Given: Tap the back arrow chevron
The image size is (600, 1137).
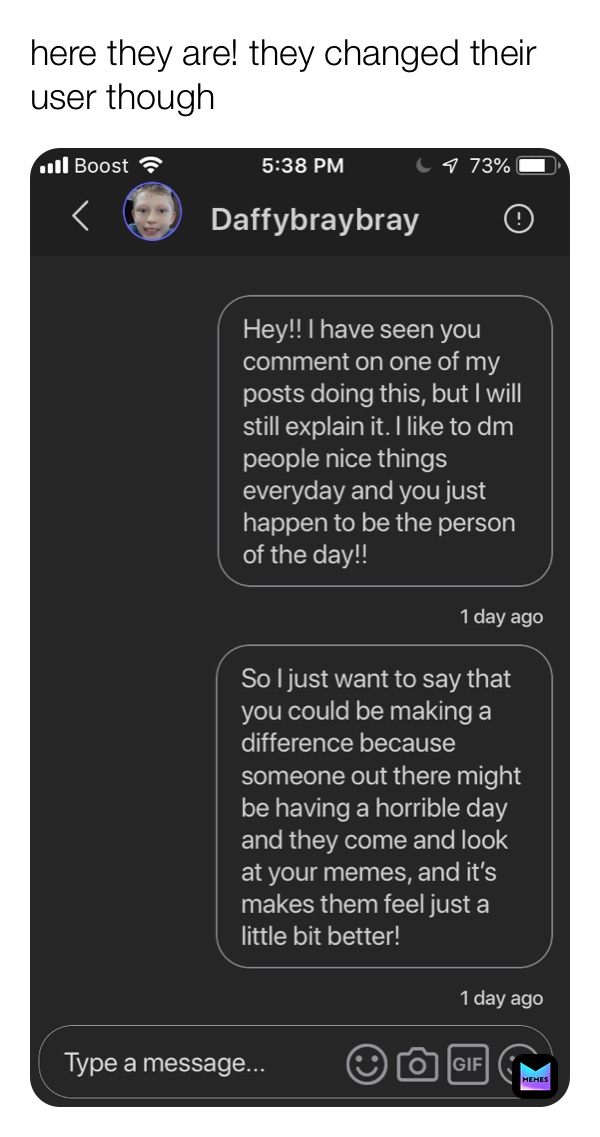Looking at the screenshot, I should (81, 215).
